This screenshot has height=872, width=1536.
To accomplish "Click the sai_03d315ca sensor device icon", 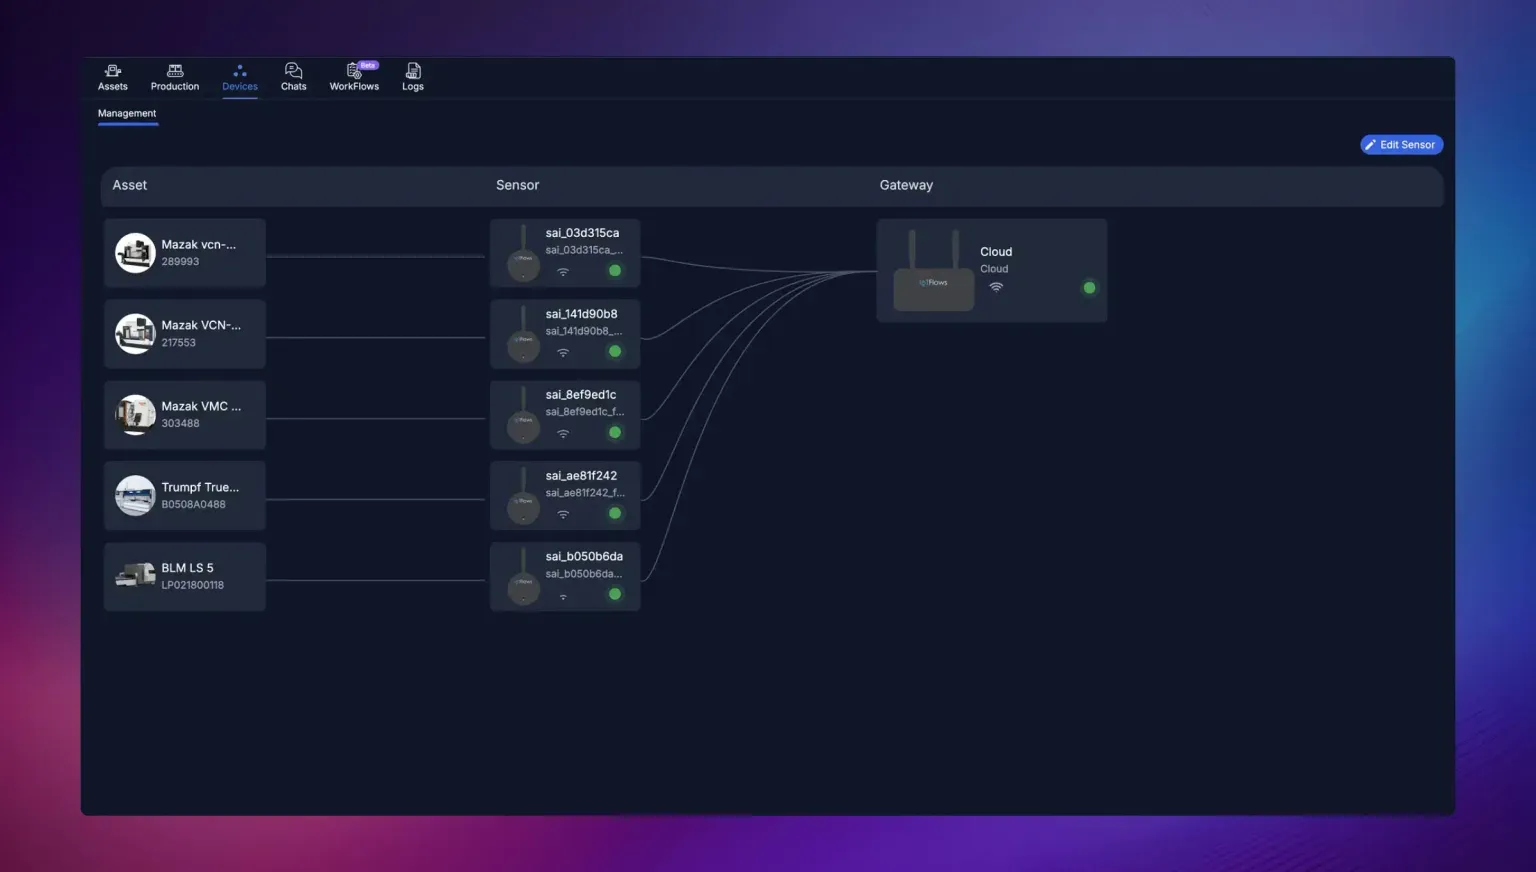I will pos(523,254).
